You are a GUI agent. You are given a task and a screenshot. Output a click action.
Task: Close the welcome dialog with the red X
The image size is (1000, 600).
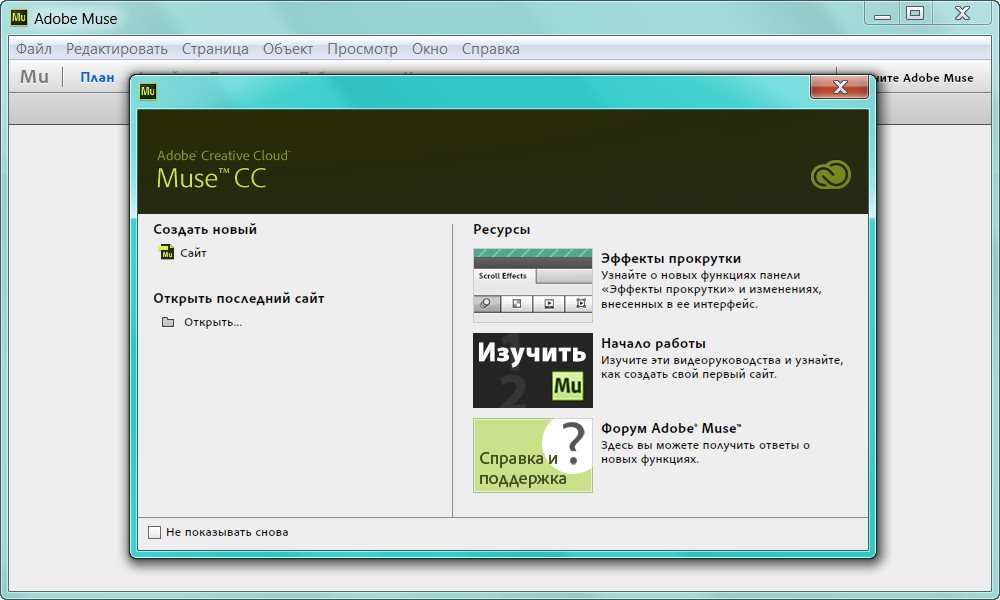[839, 87]
